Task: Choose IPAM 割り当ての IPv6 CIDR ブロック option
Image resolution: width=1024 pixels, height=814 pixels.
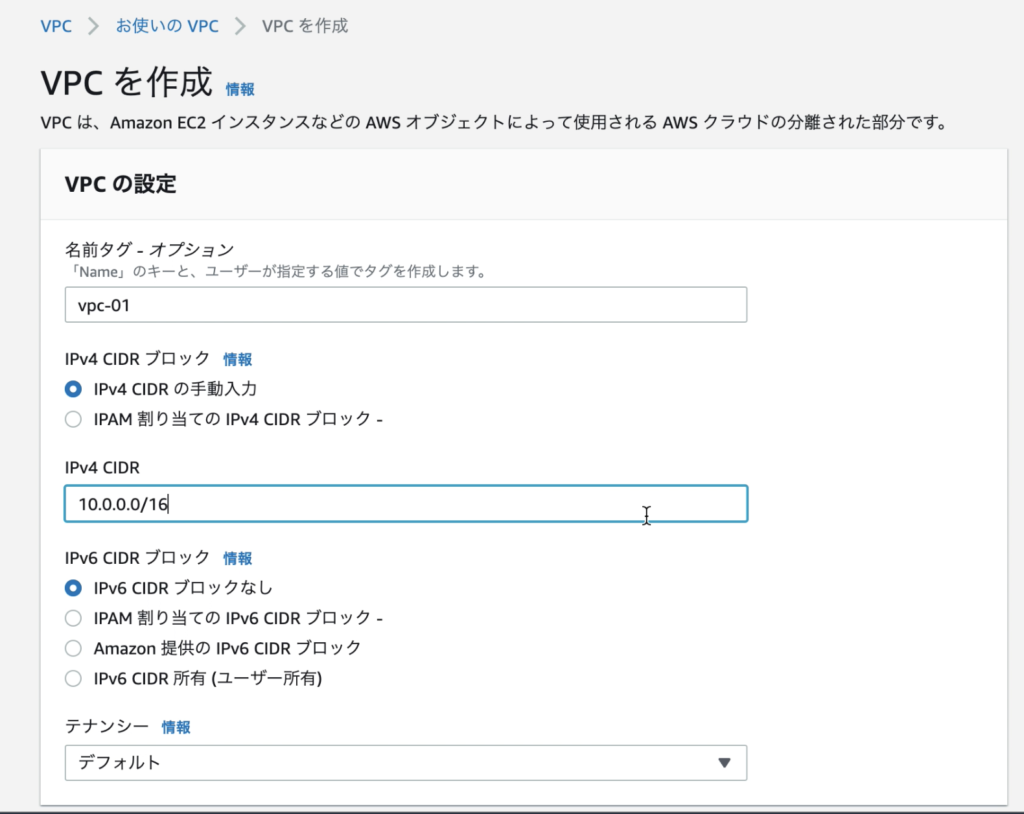Action: pos(73,618)
